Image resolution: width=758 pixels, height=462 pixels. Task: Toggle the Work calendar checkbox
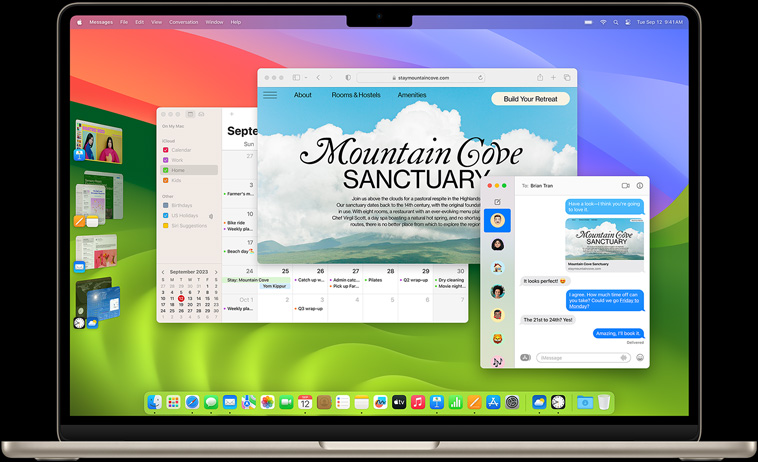pos(166,160)
